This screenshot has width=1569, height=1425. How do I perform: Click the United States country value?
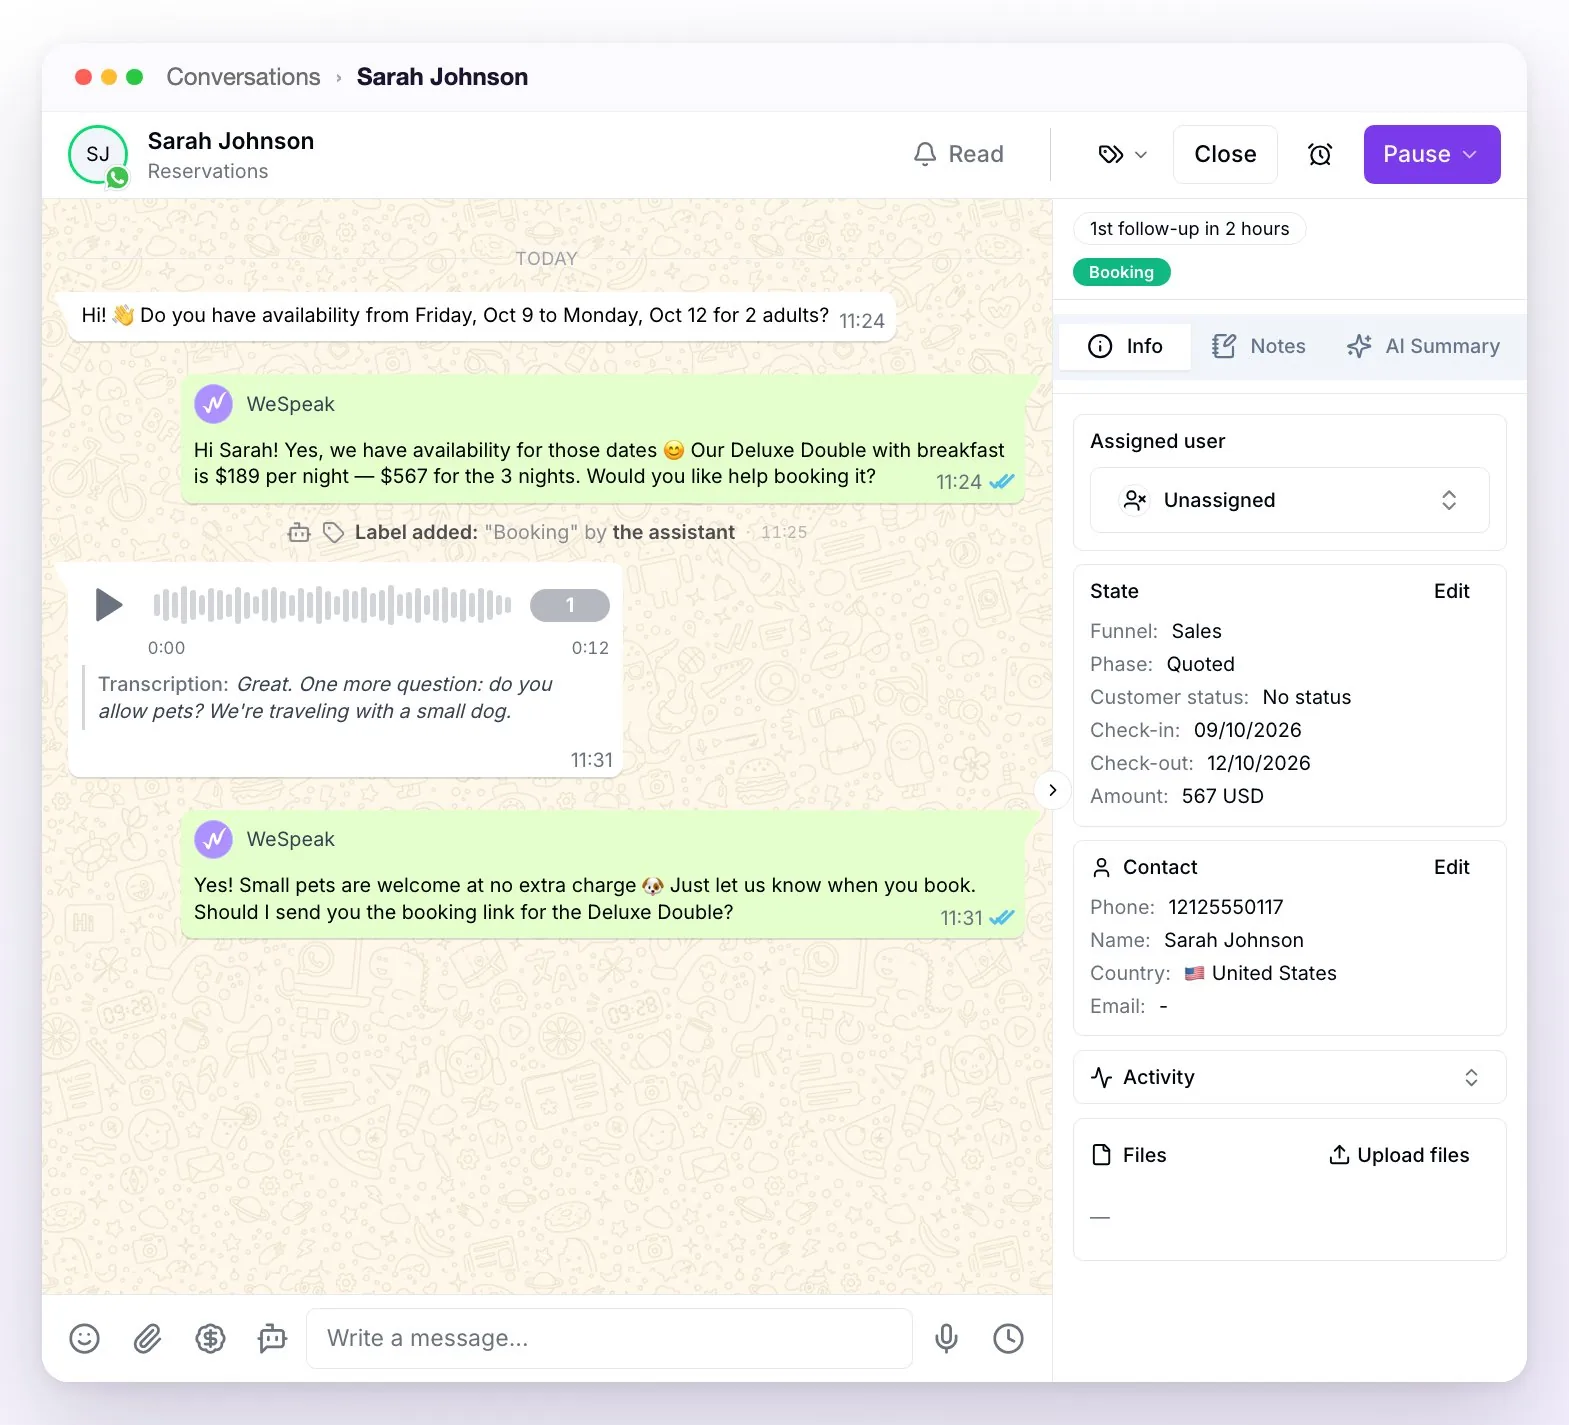click(x=1260, y=973)
